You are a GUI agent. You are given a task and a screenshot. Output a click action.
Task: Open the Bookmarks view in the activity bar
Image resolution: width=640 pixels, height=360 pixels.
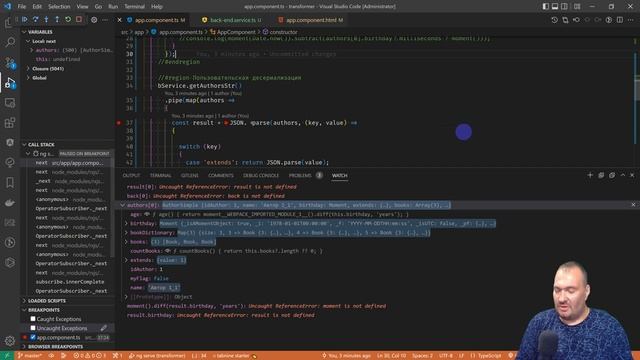point(10,182)
